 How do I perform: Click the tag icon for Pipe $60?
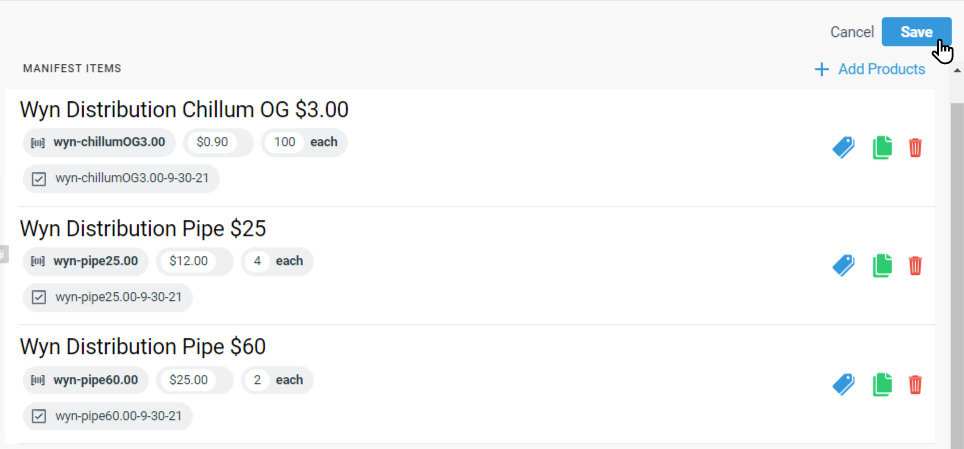click(x=844, y=384)
